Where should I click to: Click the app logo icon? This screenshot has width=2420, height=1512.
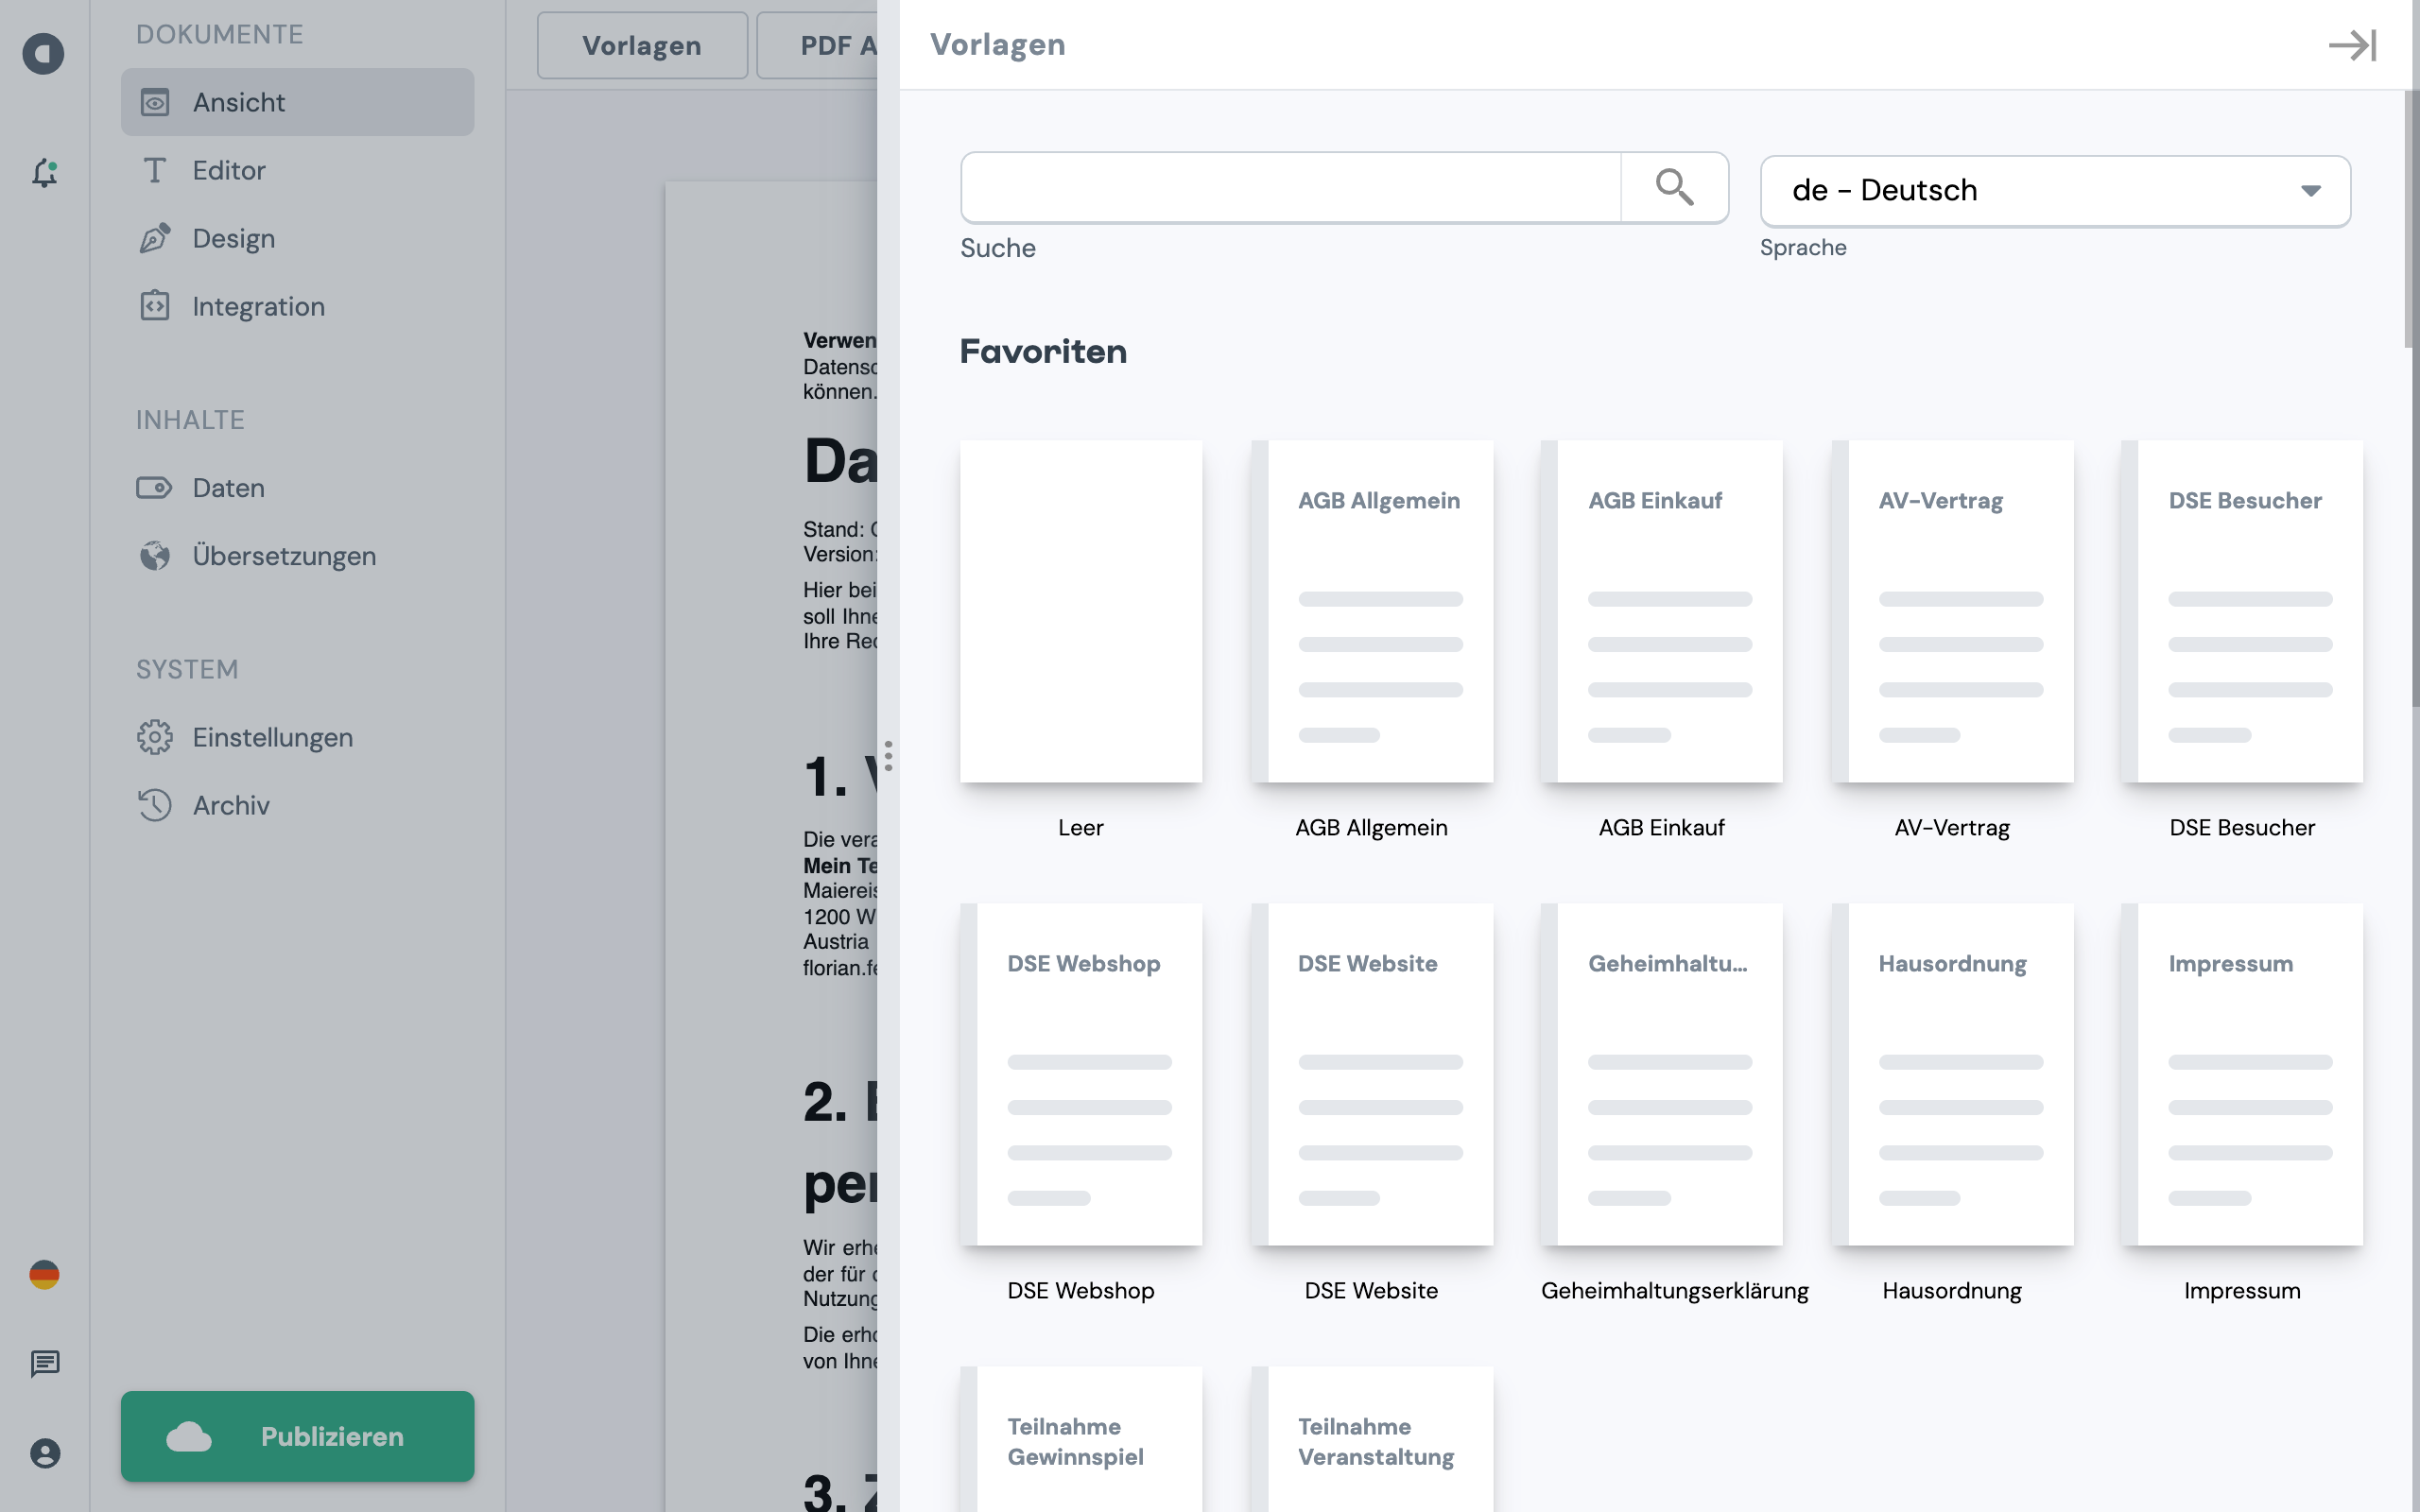[x=44, y=53]
